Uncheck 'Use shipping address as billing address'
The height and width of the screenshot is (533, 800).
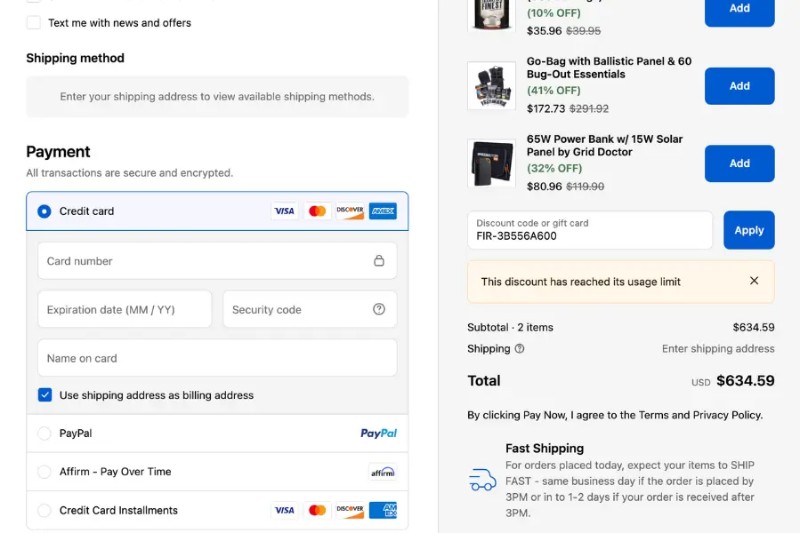click(45, 395)
